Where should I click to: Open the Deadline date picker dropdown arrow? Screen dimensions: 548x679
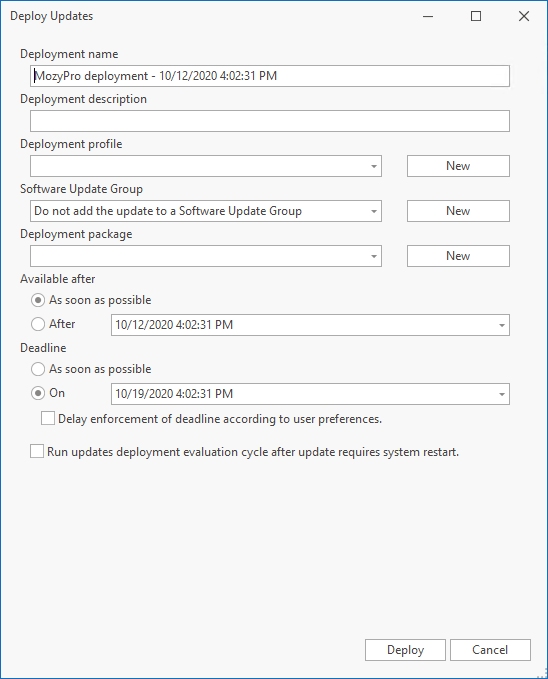click(502, 394)
